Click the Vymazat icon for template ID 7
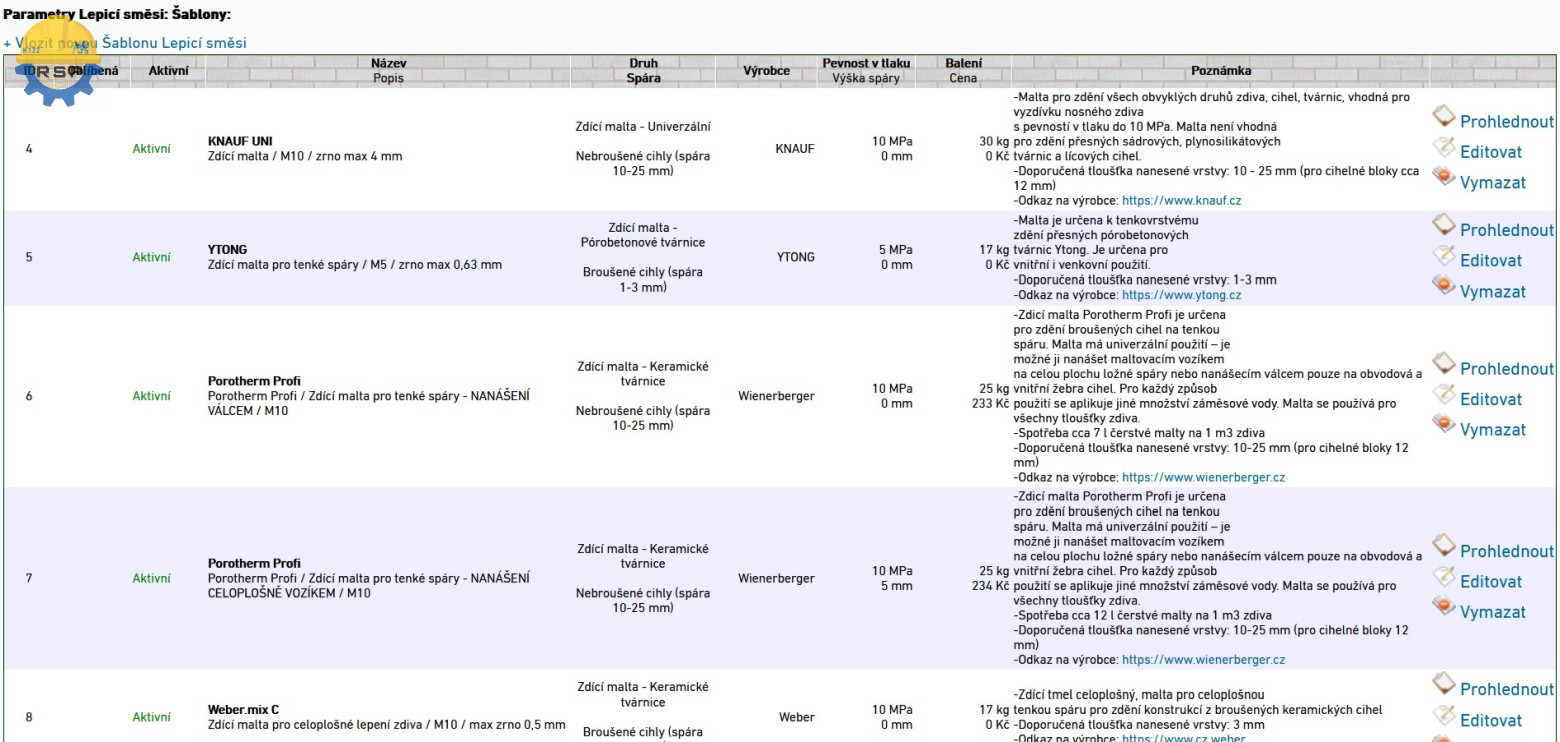The width and height of the screenshot is (1560, 742). coord(1443,607)
